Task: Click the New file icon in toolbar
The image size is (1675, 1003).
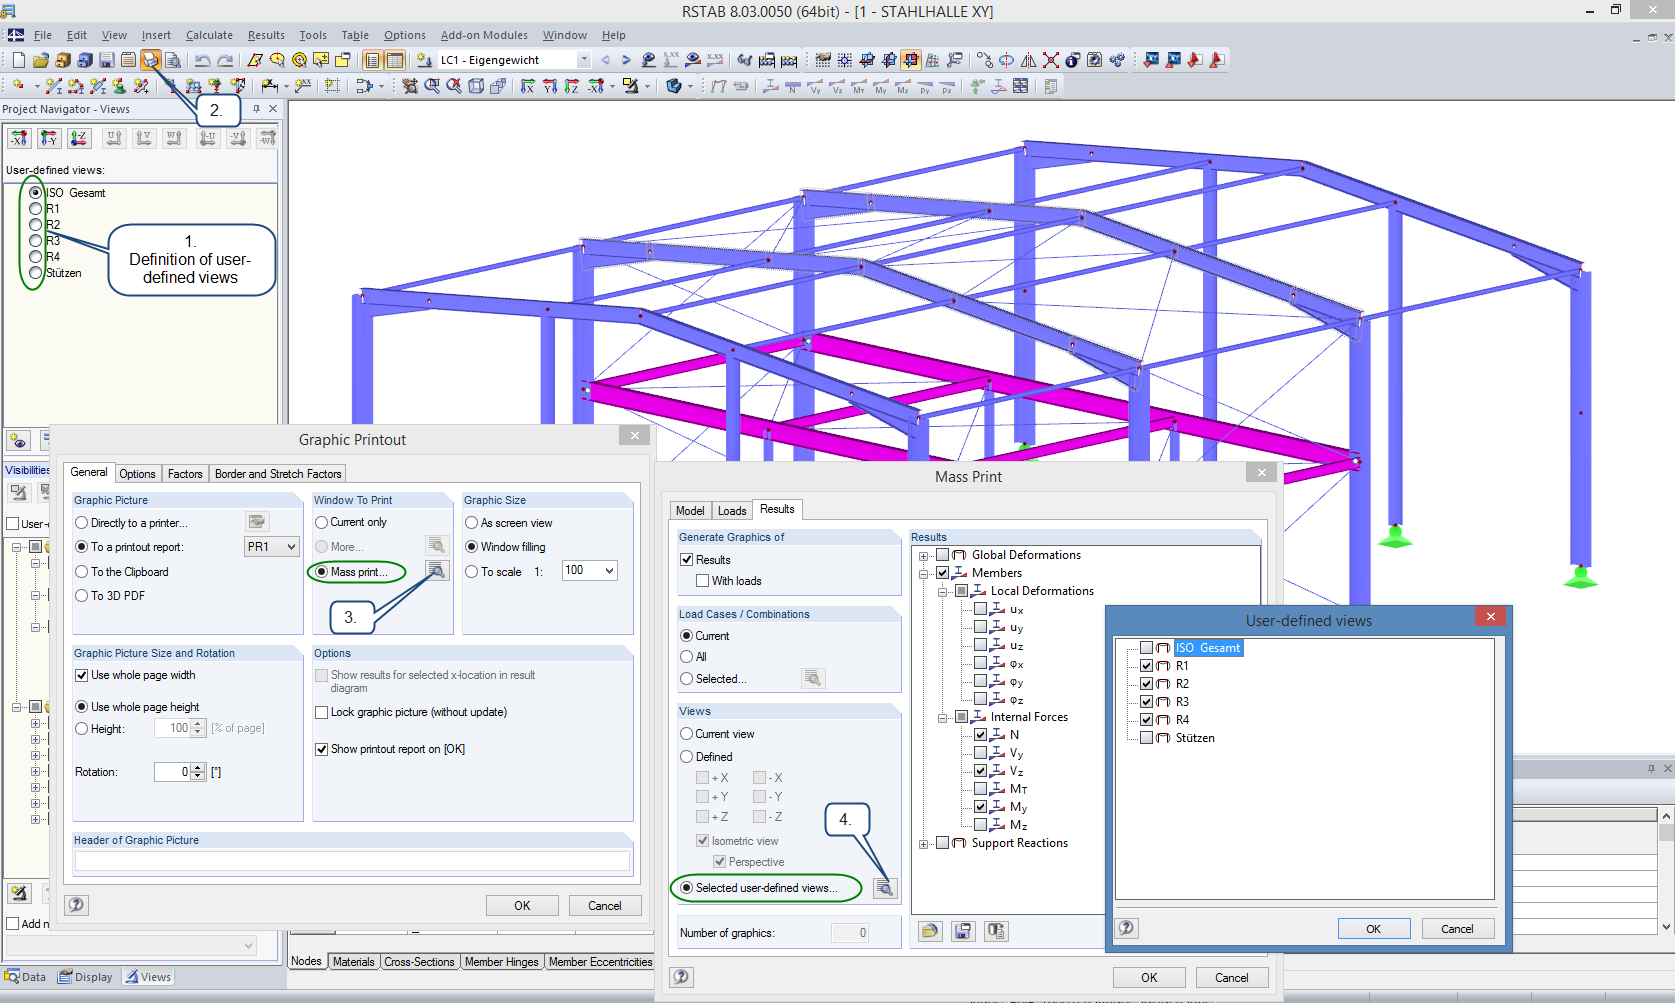Action: [18, 60]
